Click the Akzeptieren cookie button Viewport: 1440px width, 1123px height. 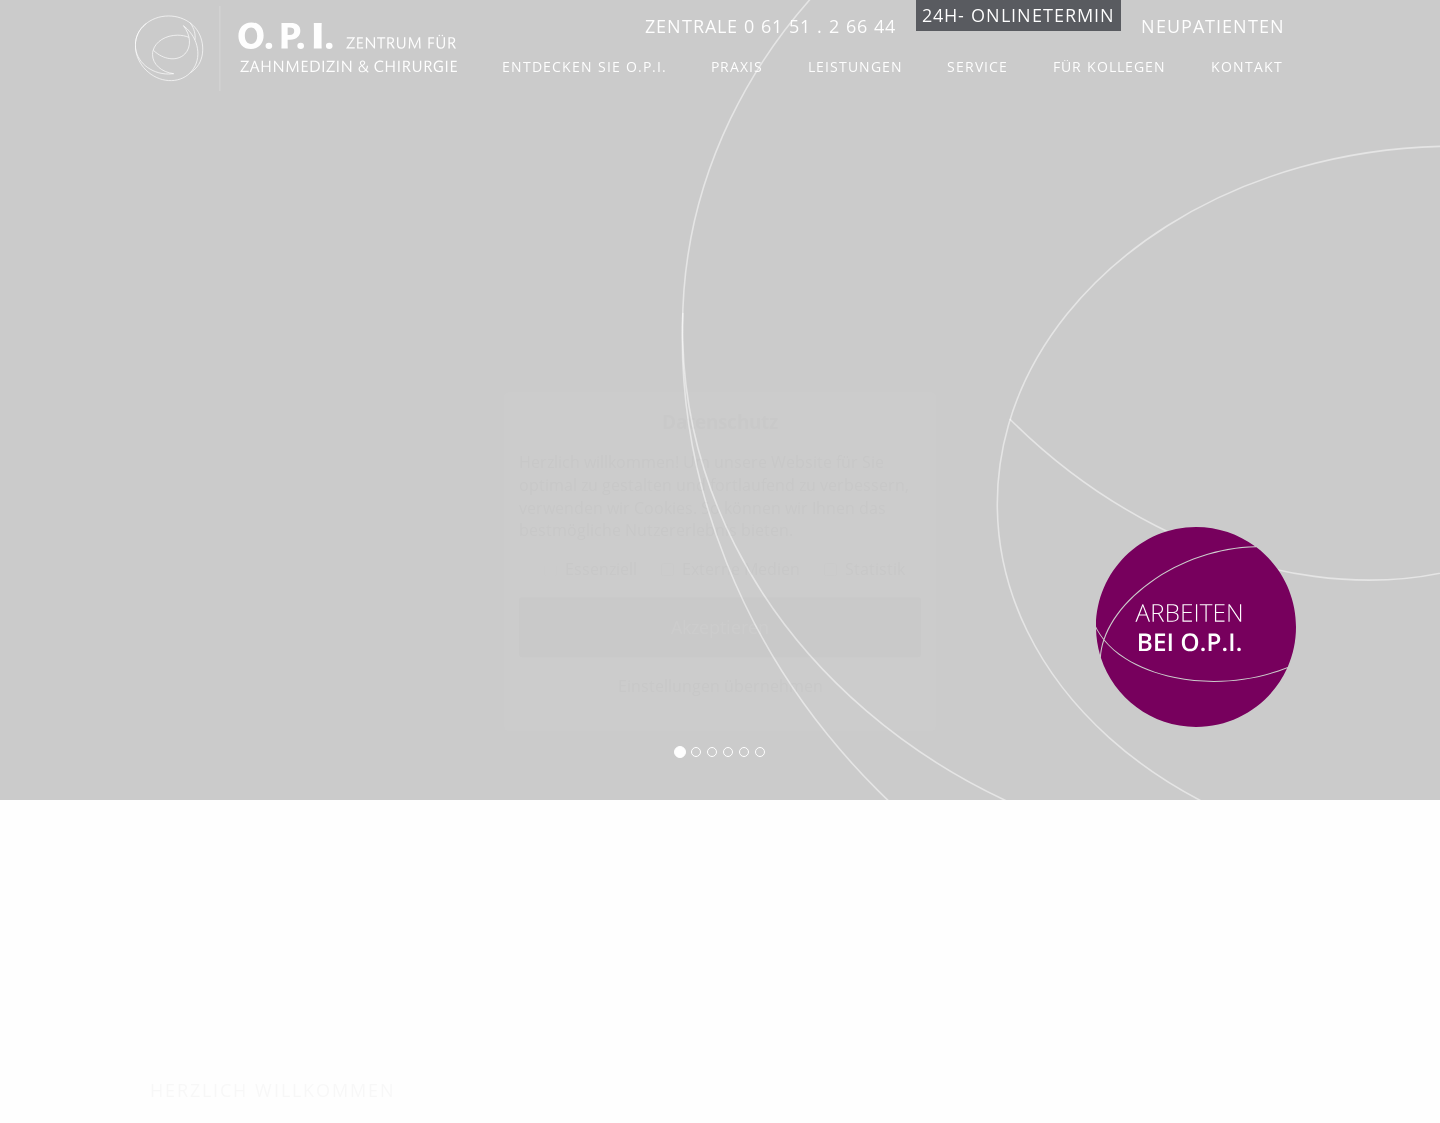pyautogui.click(x=720, y=627)
